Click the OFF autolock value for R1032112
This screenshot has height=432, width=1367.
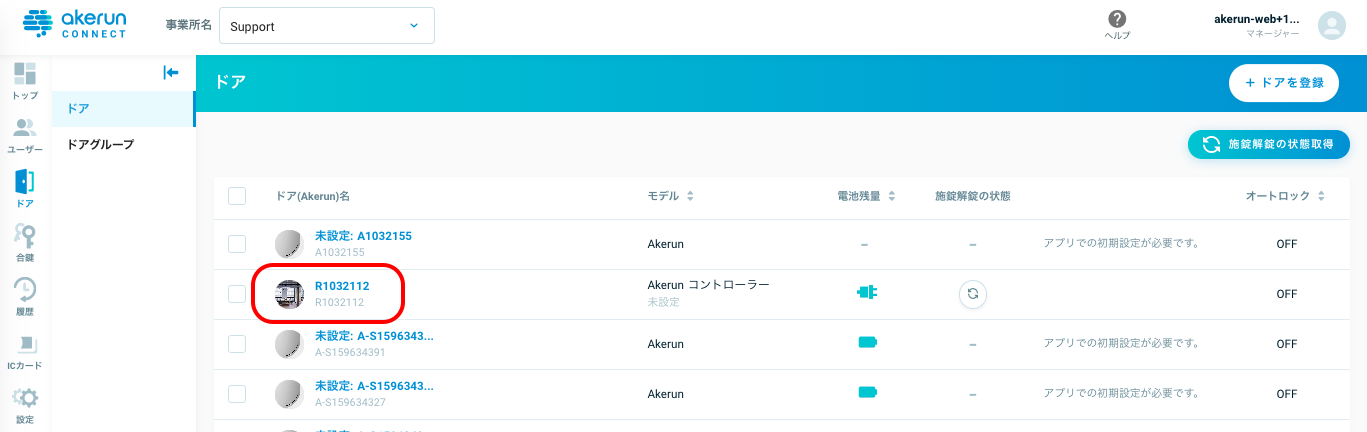point(1286,294)
